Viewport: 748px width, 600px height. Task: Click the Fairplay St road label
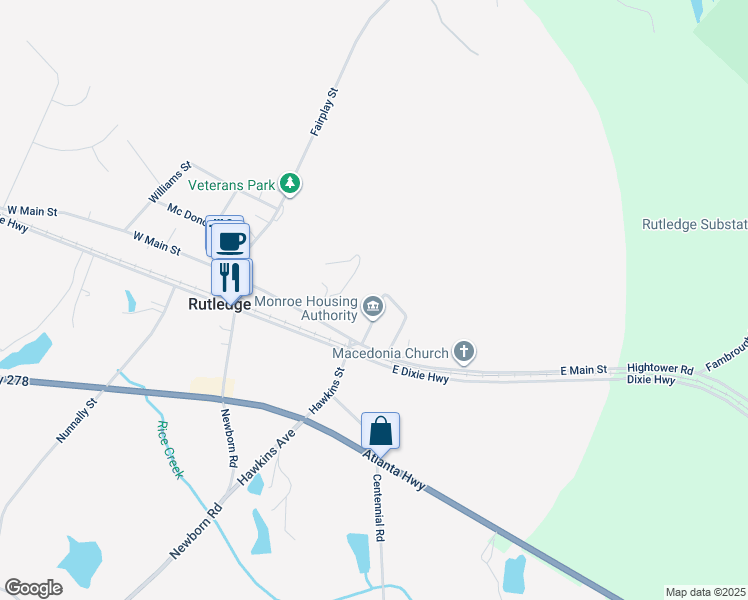[x=324, y=112]
